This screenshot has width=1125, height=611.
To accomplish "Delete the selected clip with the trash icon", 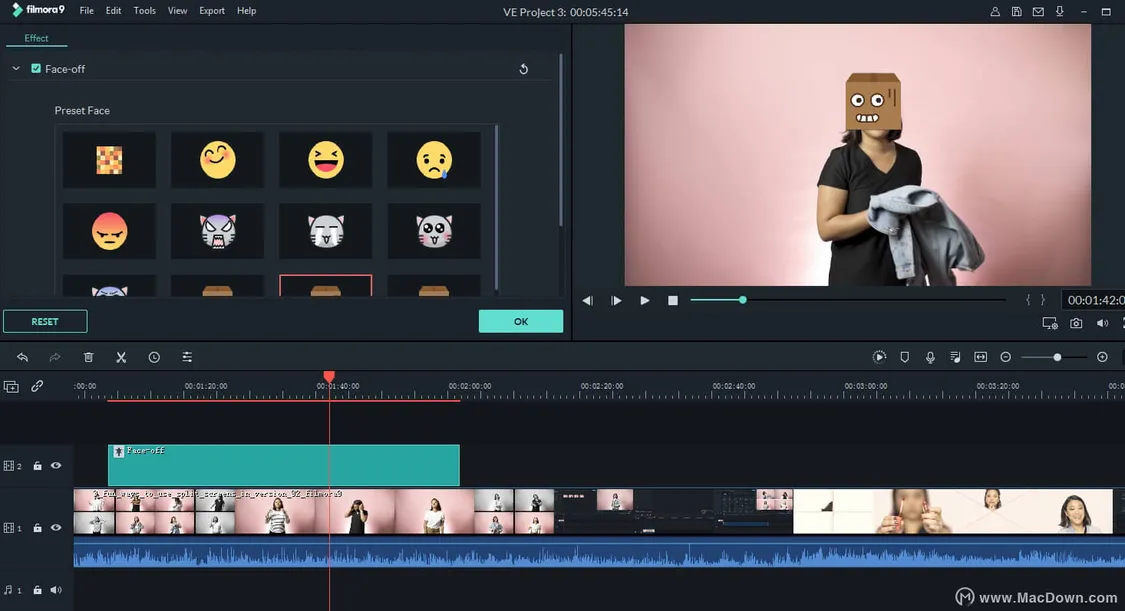I will pyautogui.click(x=88, y=357).
